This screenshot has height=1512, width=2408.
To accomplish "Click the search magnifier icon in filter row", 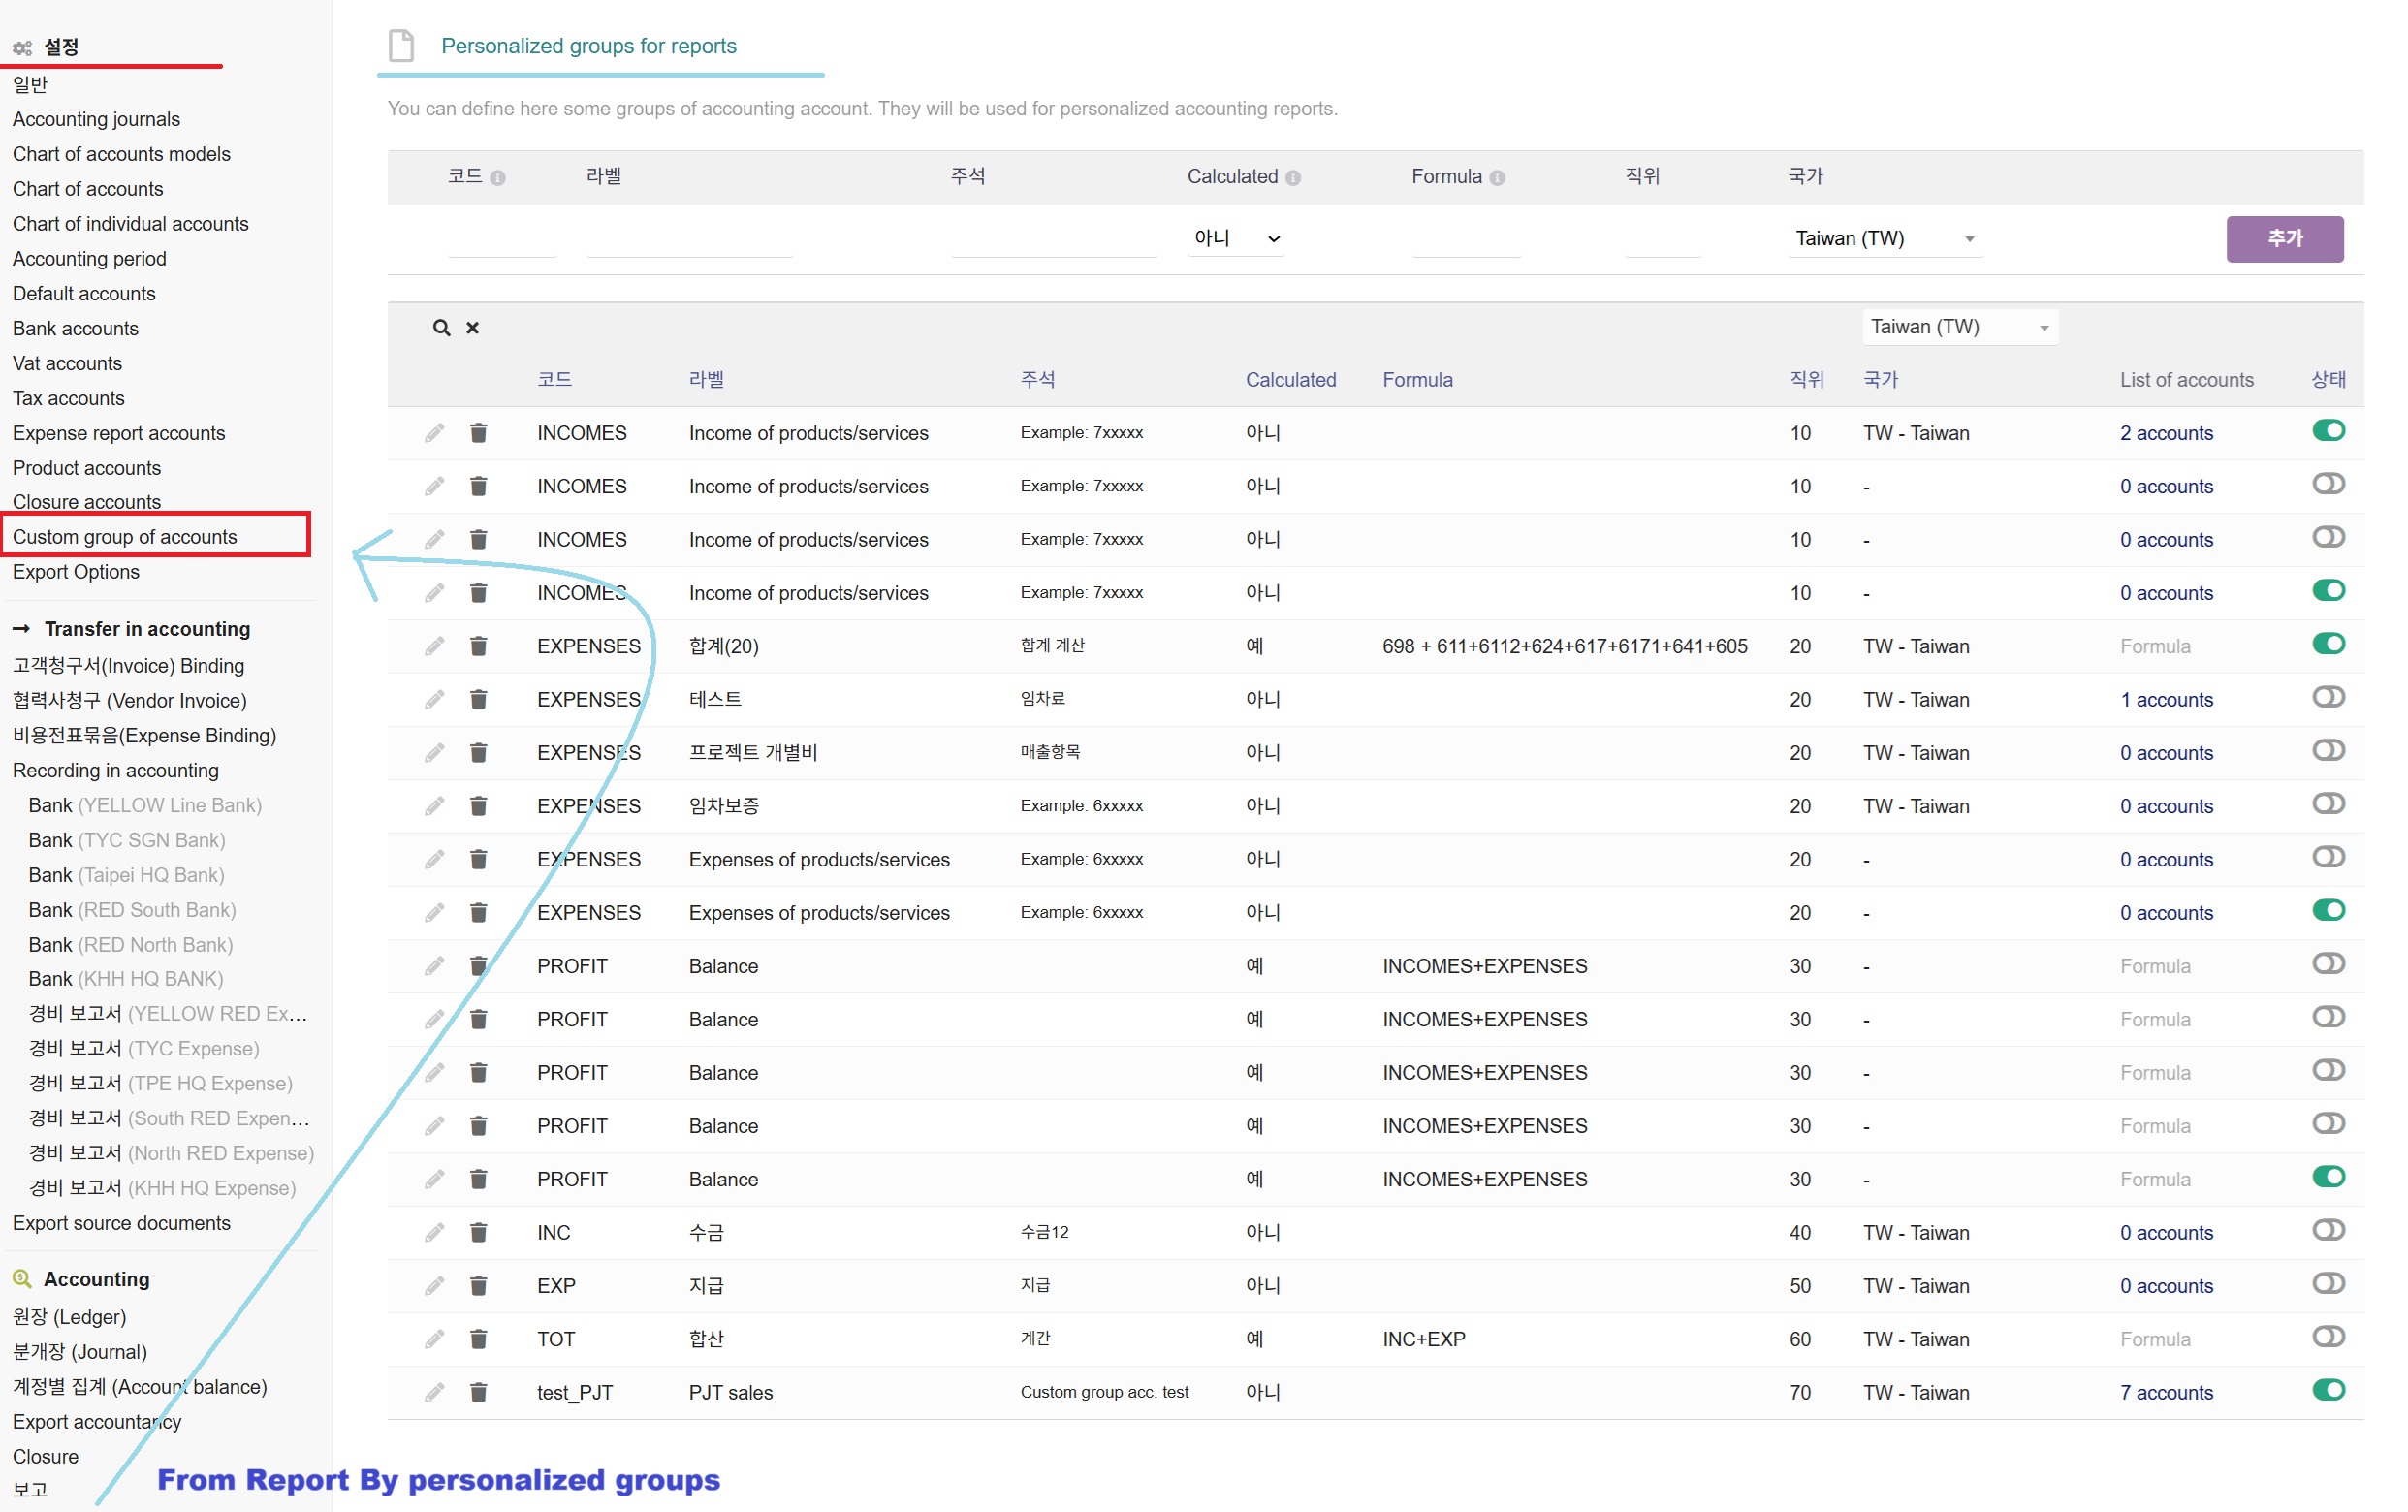I will tap(441, 328).
